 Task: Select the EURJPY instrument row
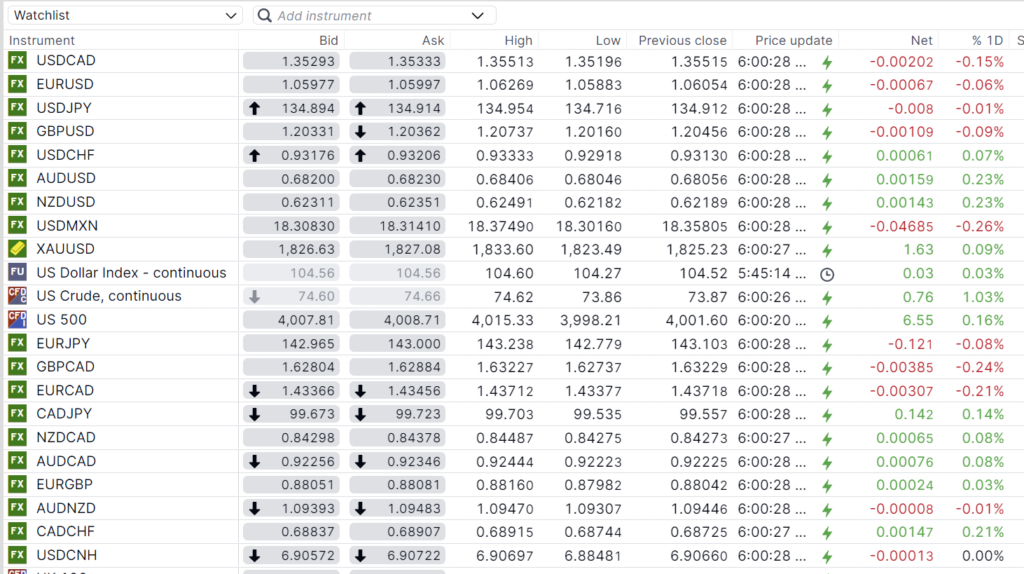(64, 343)
